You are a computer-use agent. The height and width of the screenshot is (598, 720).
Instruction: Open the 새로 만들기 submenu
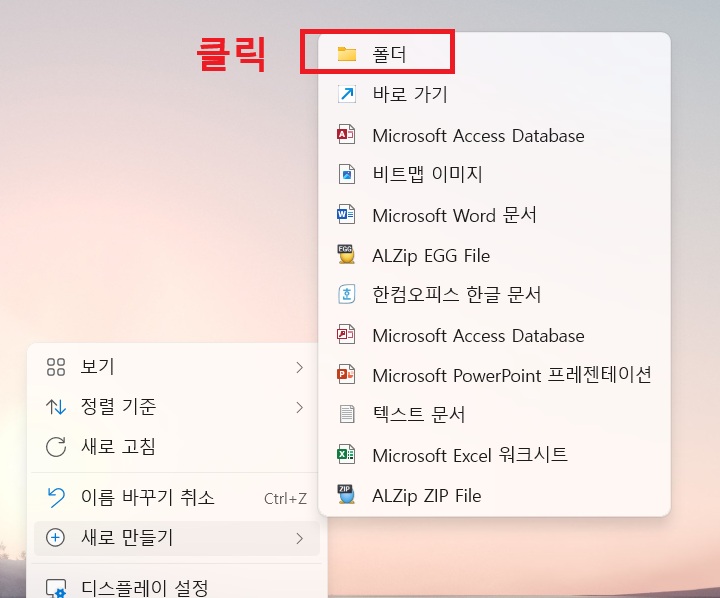click(177, 538)
